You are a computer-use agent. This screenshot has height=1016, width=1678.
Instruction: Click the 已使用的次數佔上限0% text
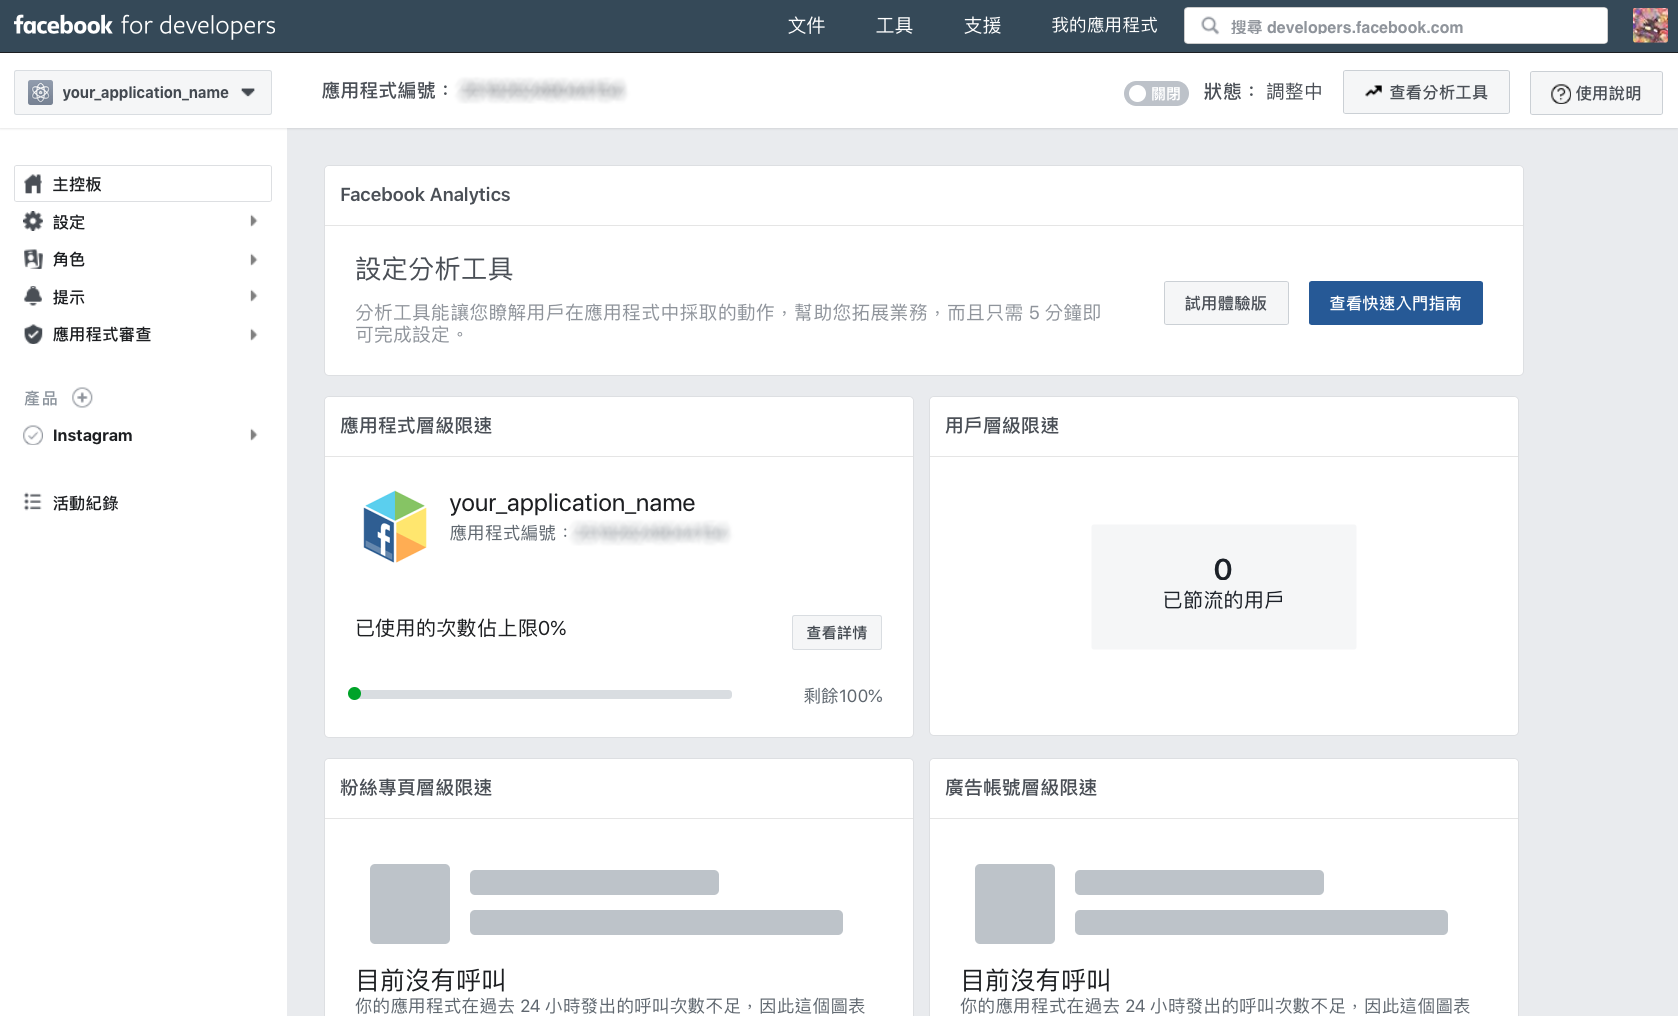click(461, 628)
